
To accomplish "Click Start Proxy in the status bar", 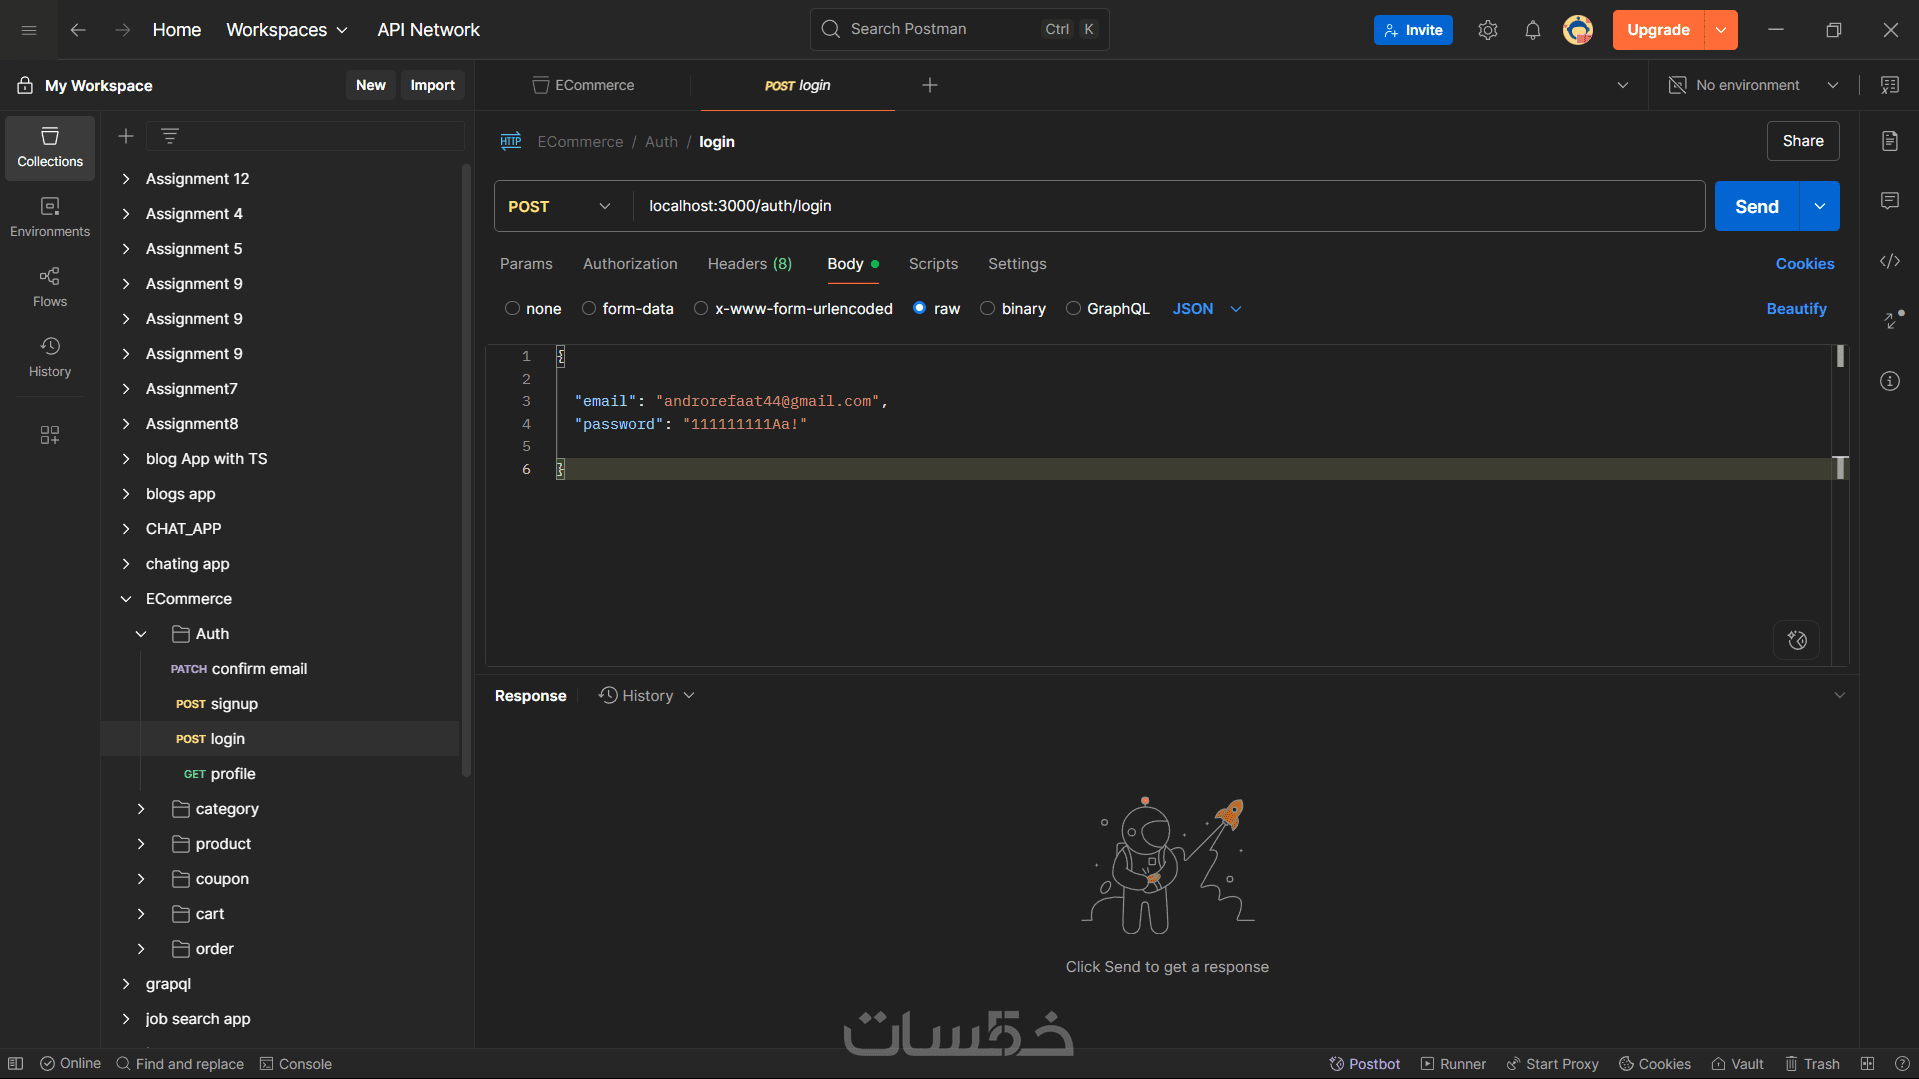I will coord(1552,1064).
